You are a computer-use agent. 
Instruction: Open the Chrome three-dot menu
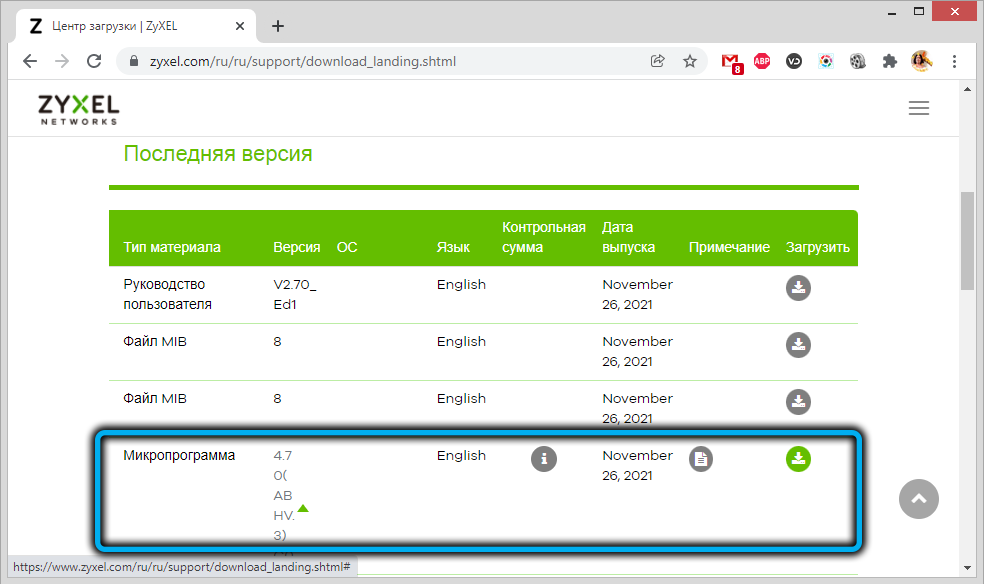[955, 61]
